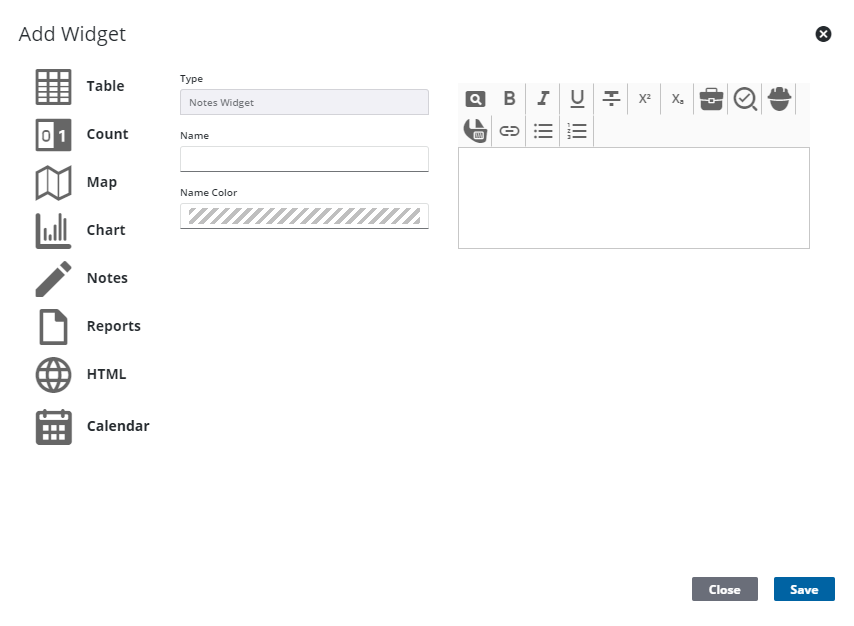Click the magnifier checkmark icon
Viewport: 854px width, 626px height.
pyautogui.click(x=745, y=98)
